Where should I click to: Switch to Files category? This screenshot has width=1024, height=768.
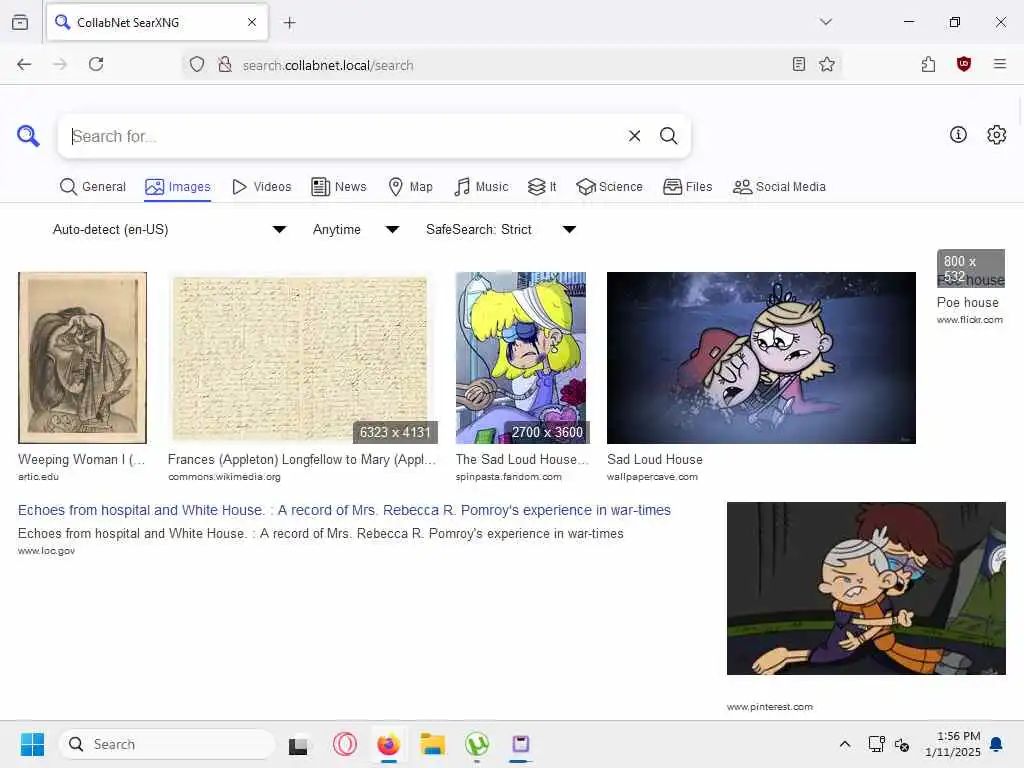coord(687,187)
